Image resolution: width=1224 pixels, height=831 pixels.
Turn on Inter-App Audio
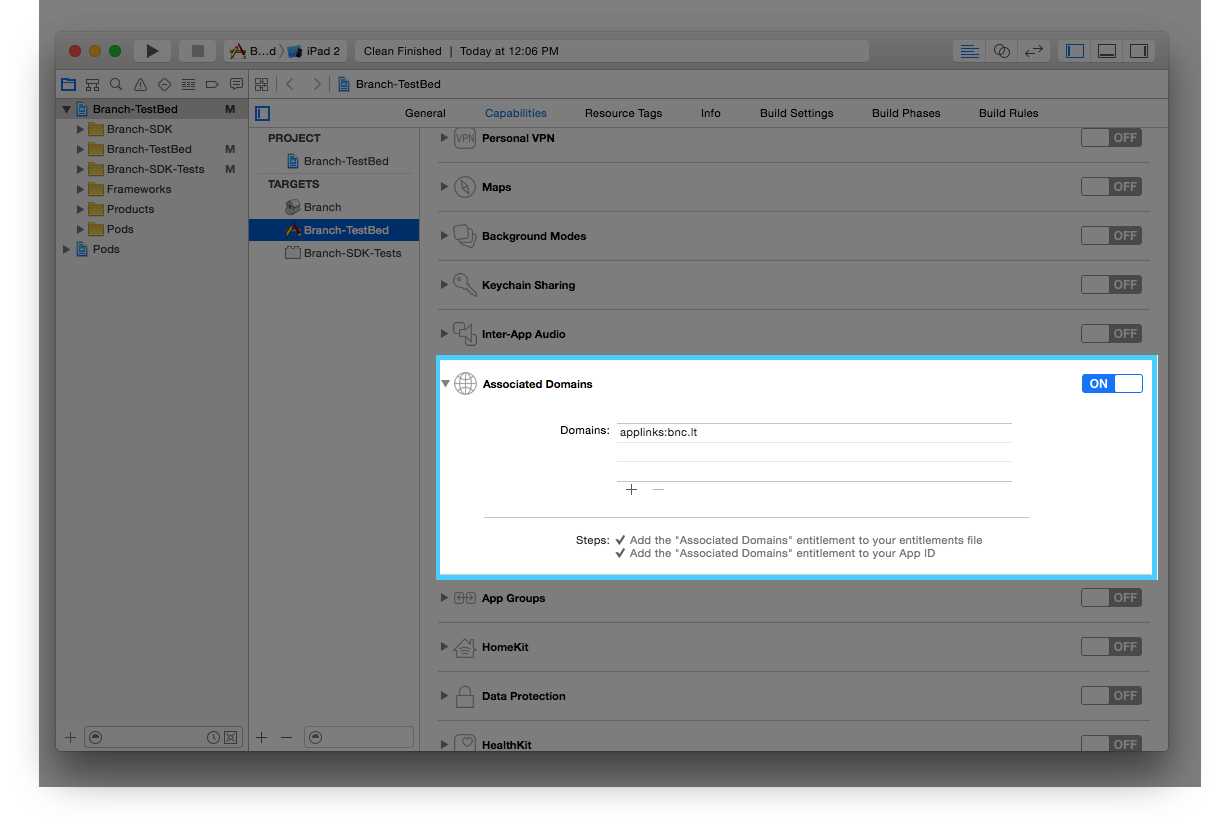coord(1111,334)
